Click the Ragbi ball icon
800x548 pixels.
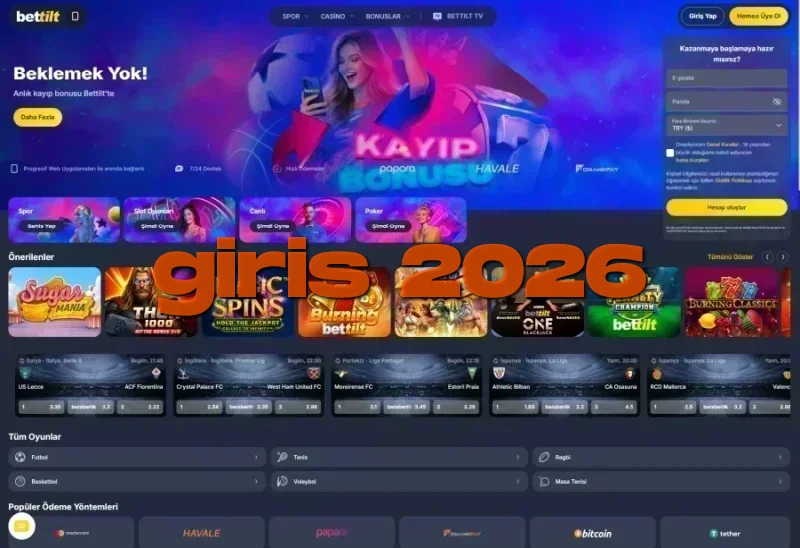tap(544, 457)
